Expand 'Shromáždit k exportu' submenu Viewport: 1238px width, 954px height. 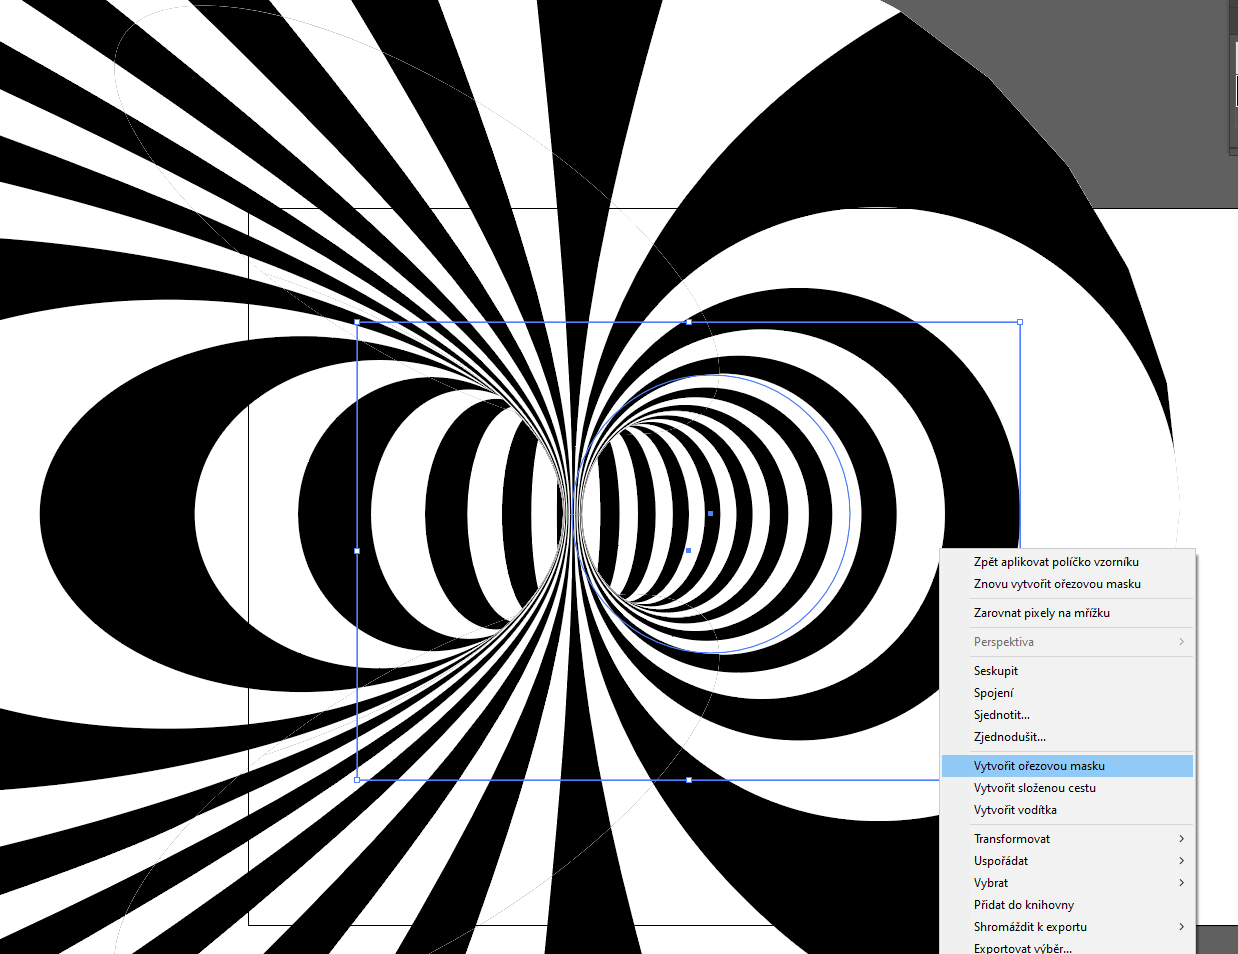click(x=1030, y=927)
